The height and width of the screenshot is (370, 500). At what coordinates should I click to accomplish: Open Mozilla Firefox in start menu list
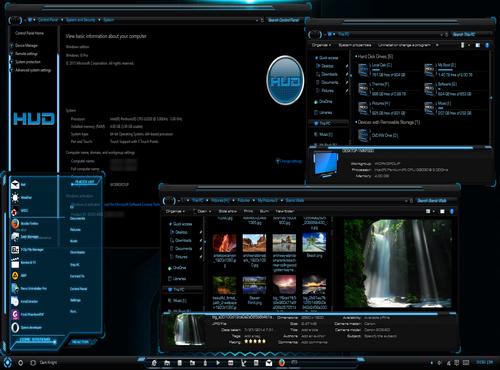(x=25, y=224)
